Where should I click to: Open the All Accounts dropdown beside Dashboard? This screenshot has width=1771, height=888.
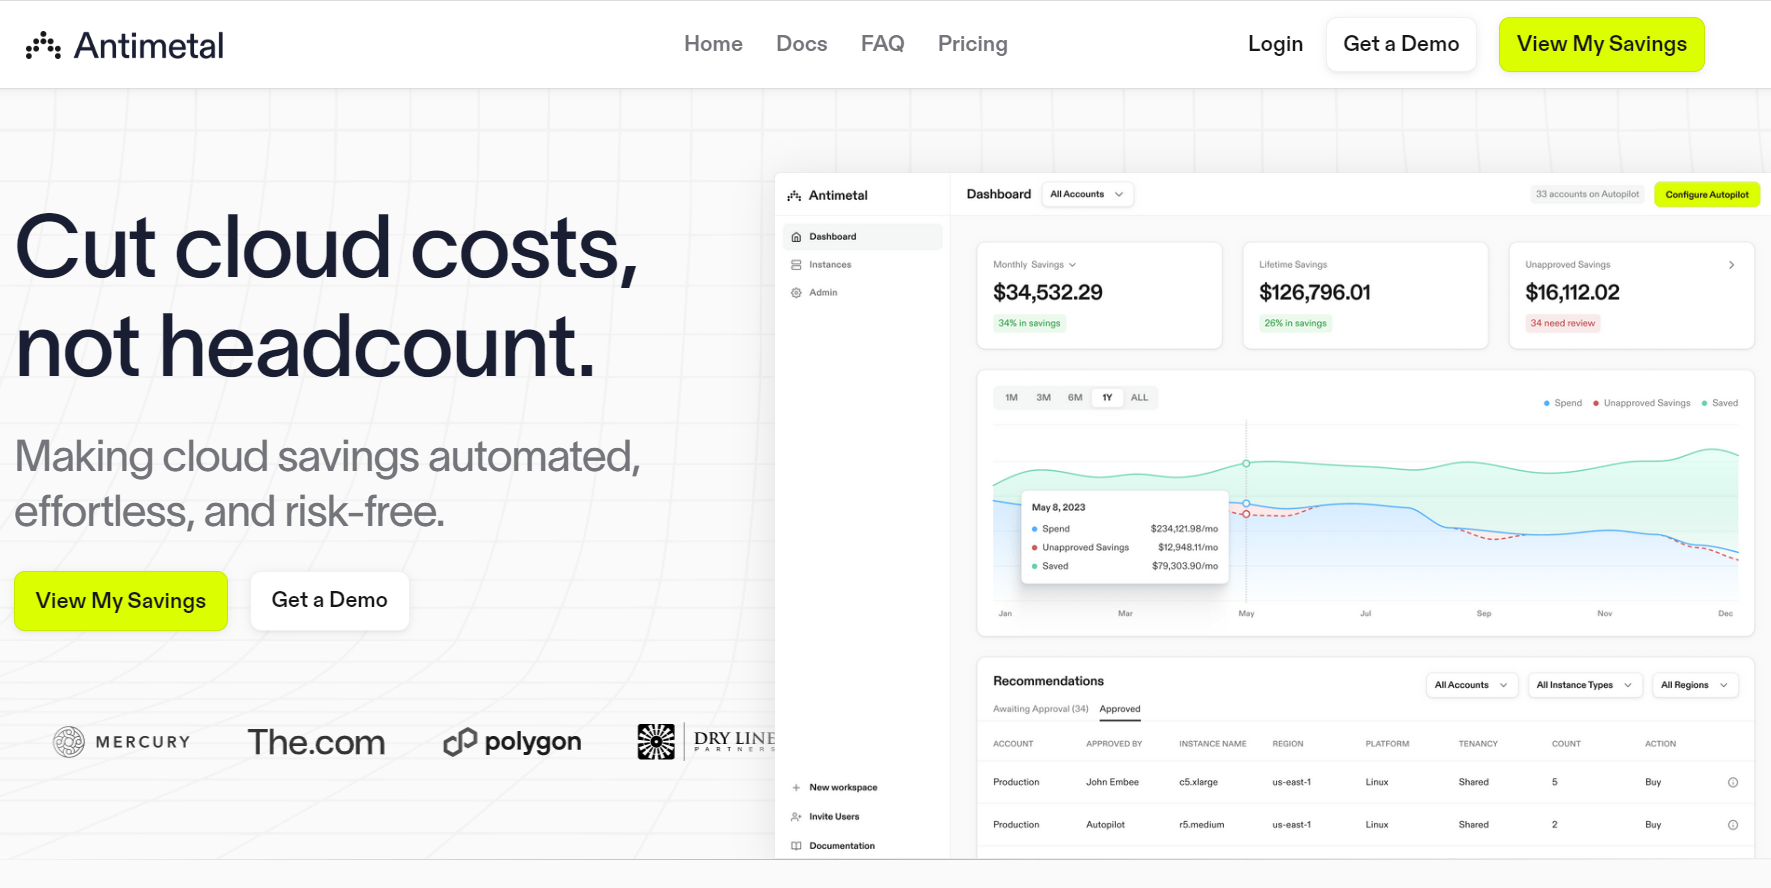pos(1087,195)
